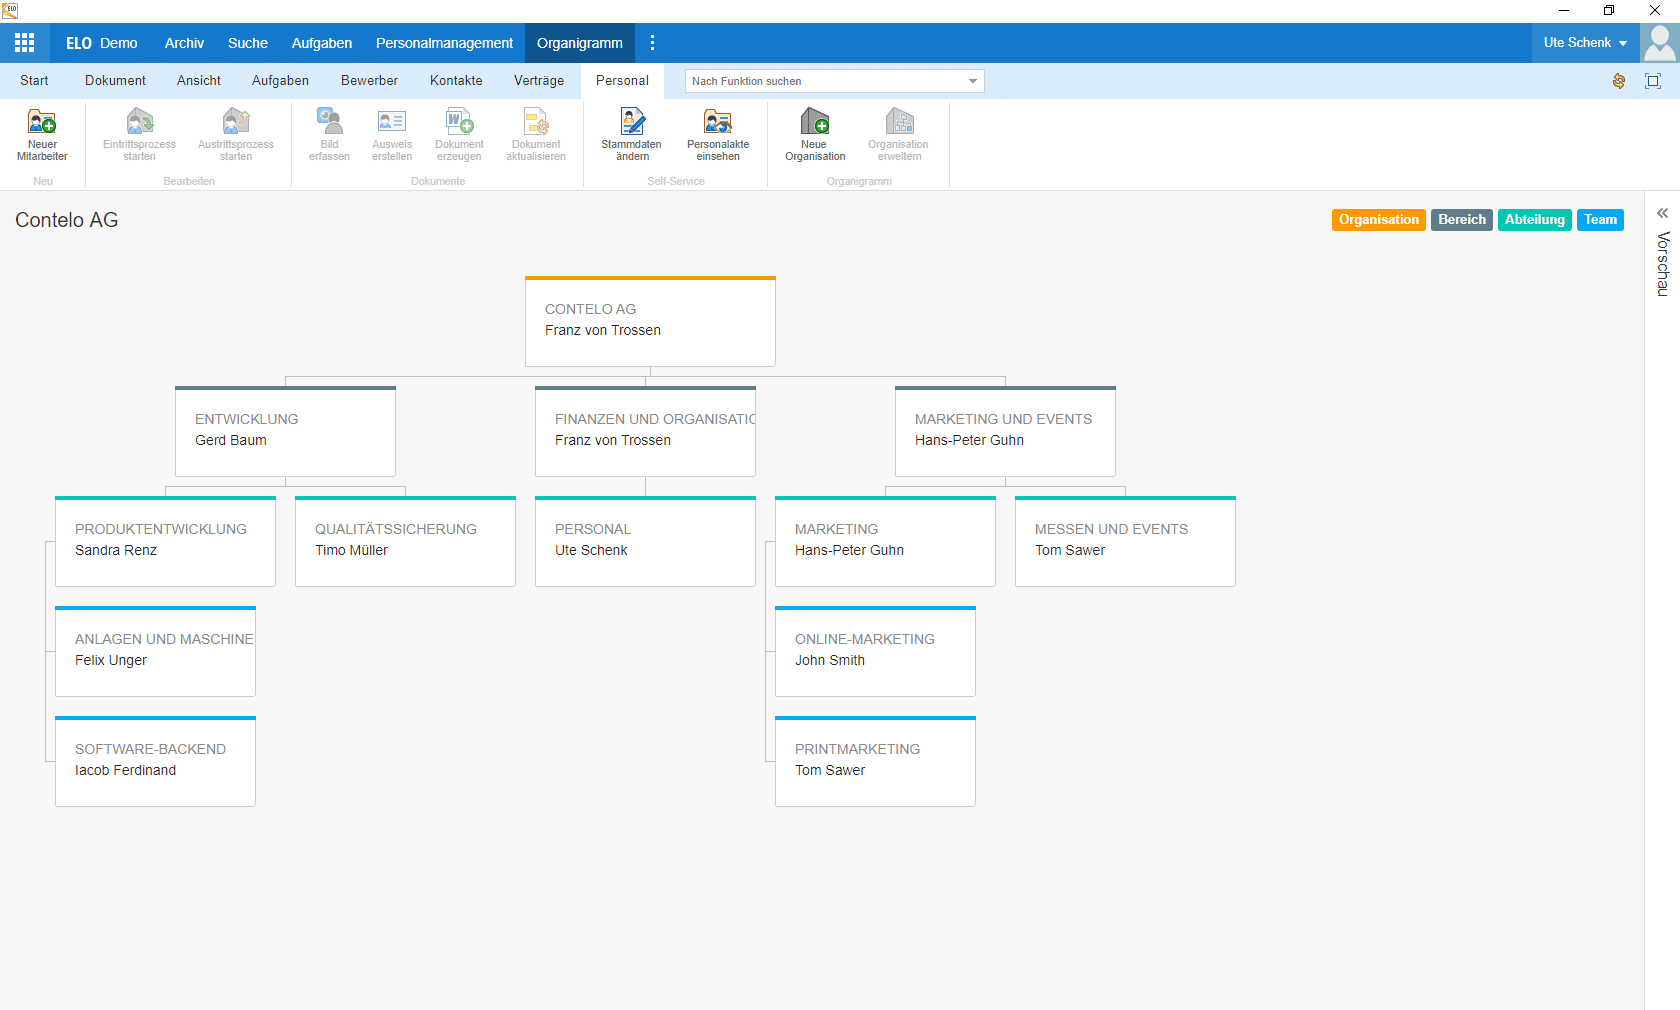This screenshot has height=1010, width=1680.
Task: Select Marketing und Events node
Action: point(1005,431)
